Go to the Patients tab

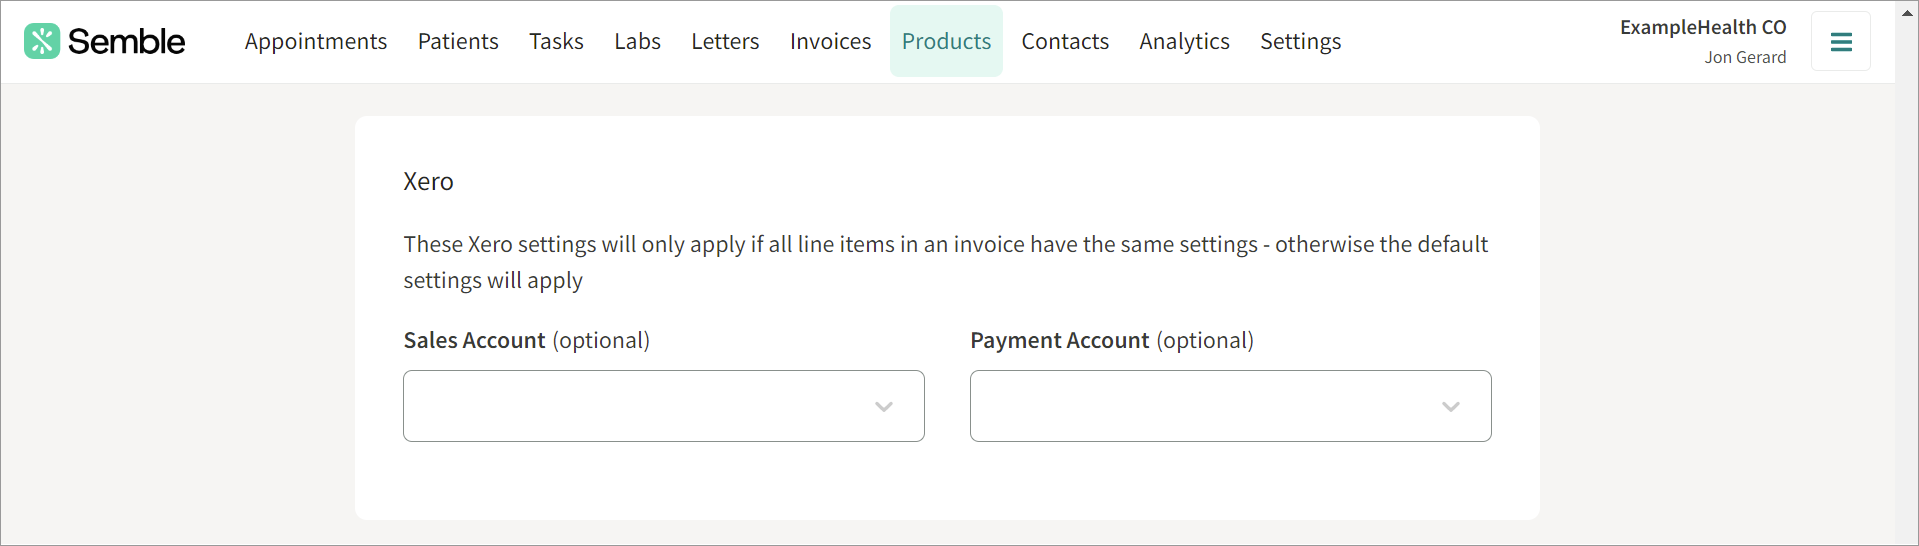pyautogui.click(x=458, y=41)
